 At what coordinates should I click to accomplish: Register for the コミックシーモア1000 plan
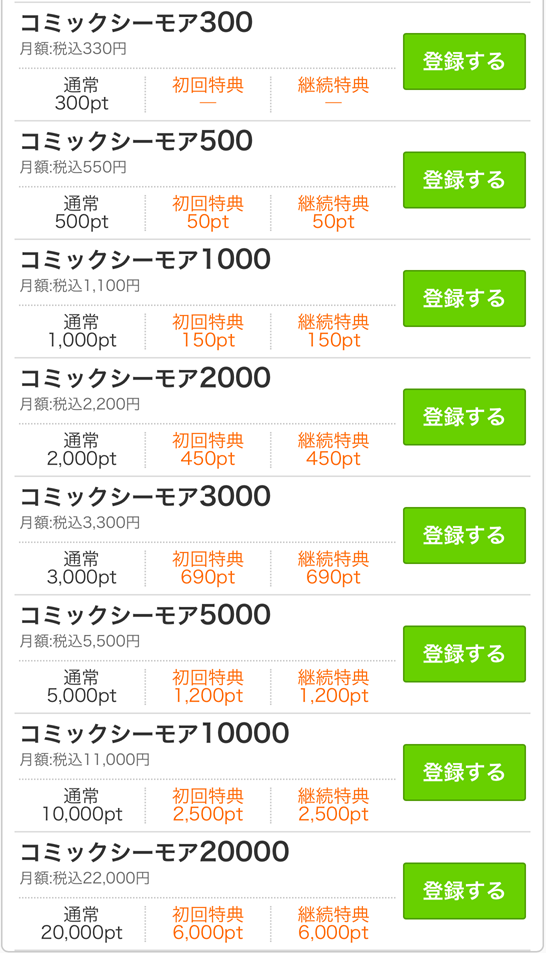[x=464, y=298]
